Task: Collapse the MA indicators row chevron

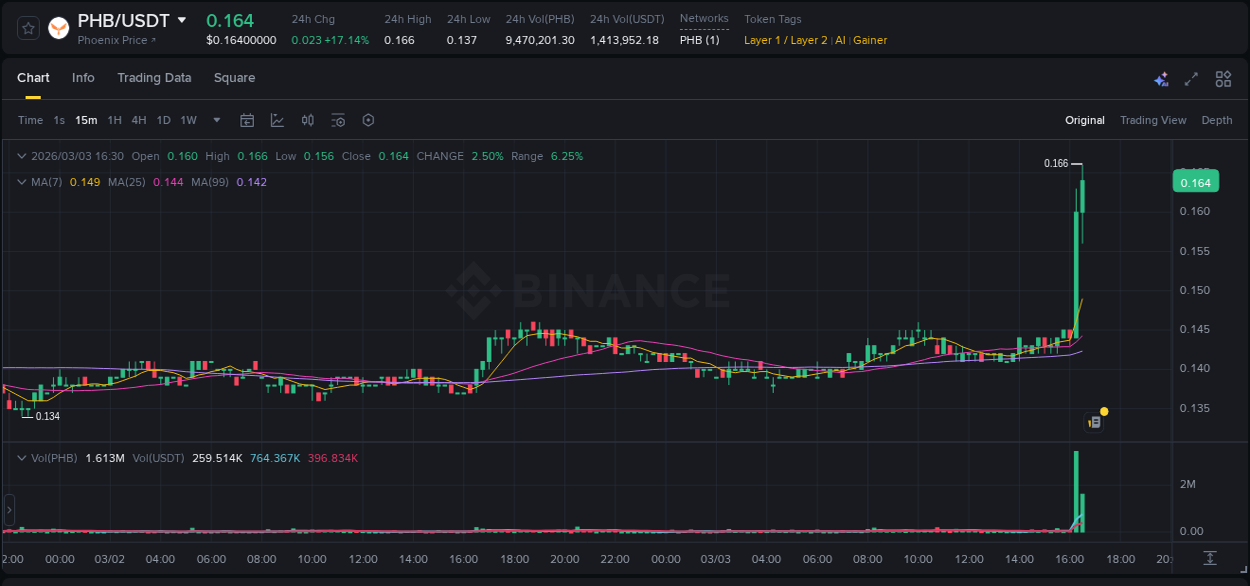Action: tap(21, 182)
